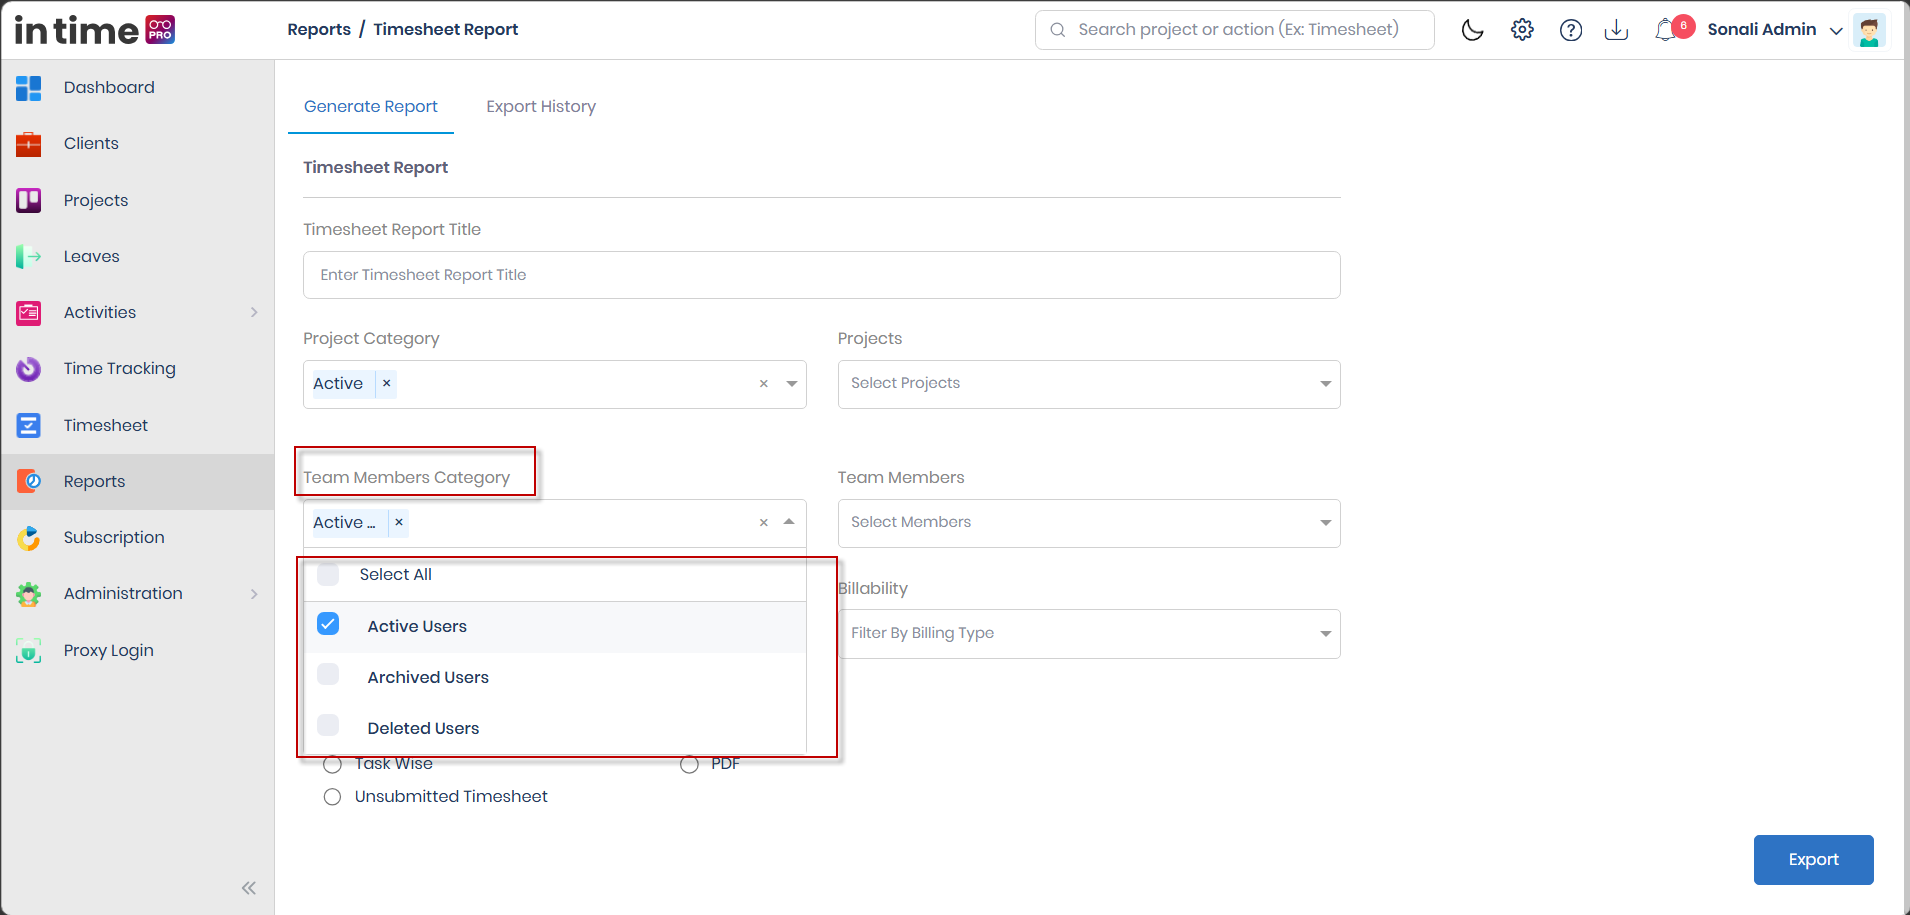The height and width of the screenshot is (915, 1910).
Task: Open the notifications bell
Action: point(1666,30)
